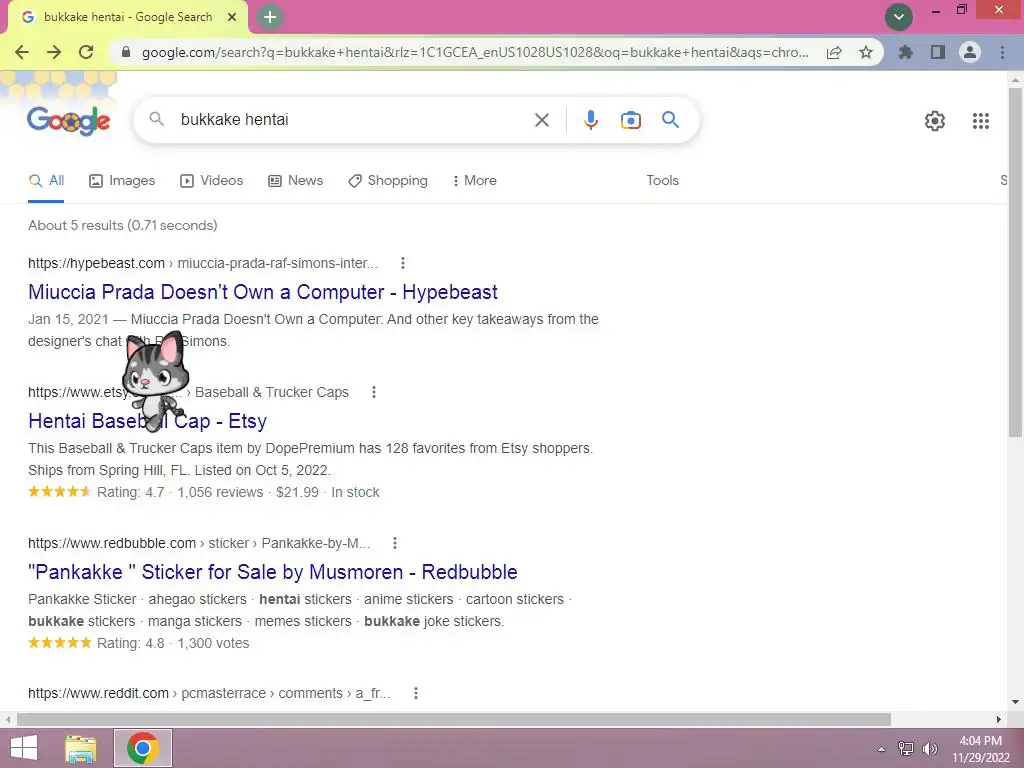Image resolution: width=1024 pixels, height=768 pixels.
Task: Share this page using the share icon
Action: pyautogui.click(x=834, y=52)
